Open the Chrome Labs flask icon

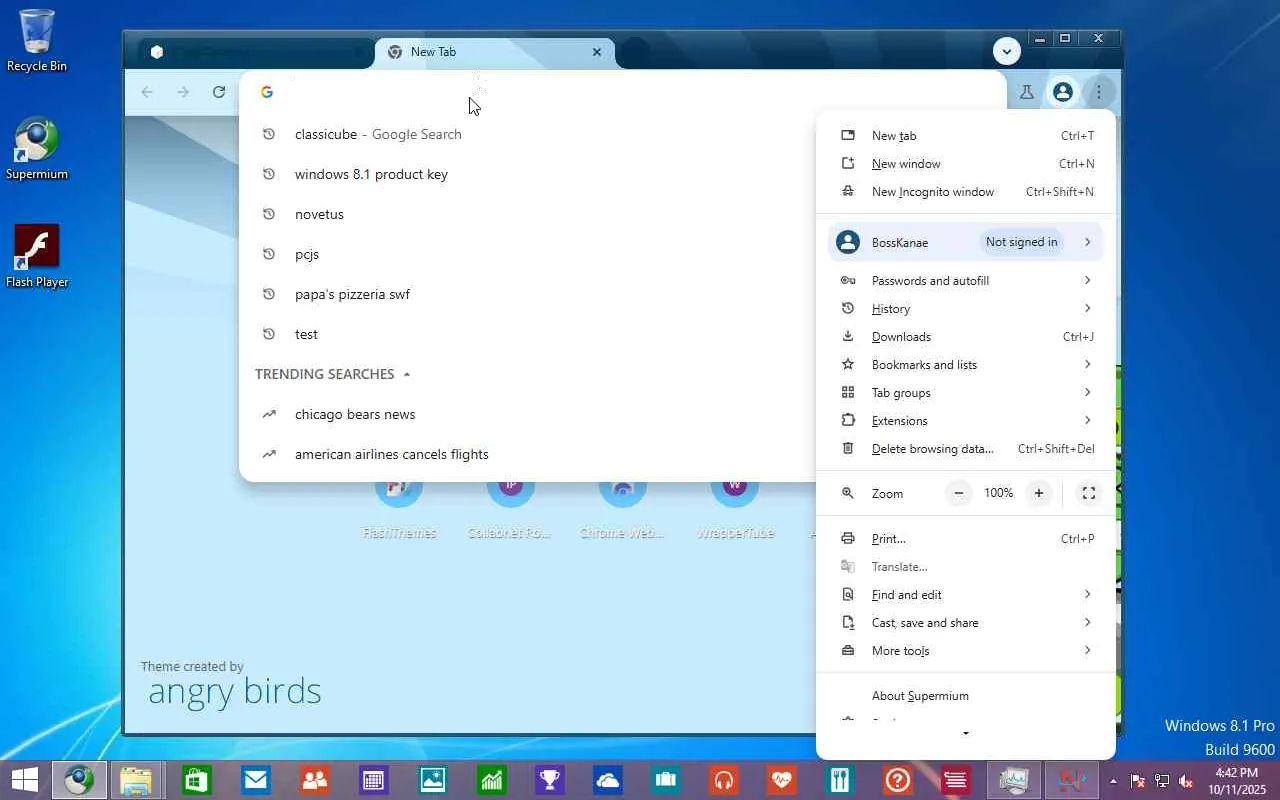(1026, 92)
